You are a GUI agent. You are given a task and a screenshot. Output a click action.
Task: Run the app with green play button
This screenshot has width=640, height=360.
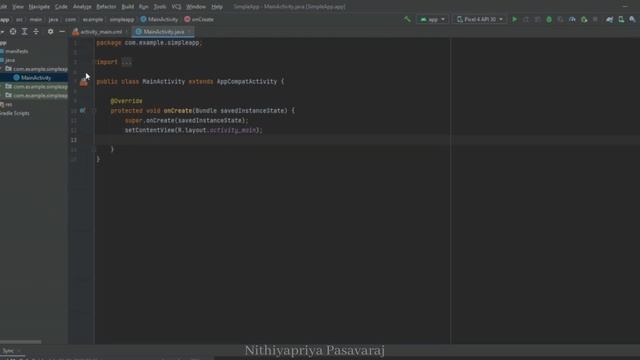pyautogui.click(x=514, y=19)
